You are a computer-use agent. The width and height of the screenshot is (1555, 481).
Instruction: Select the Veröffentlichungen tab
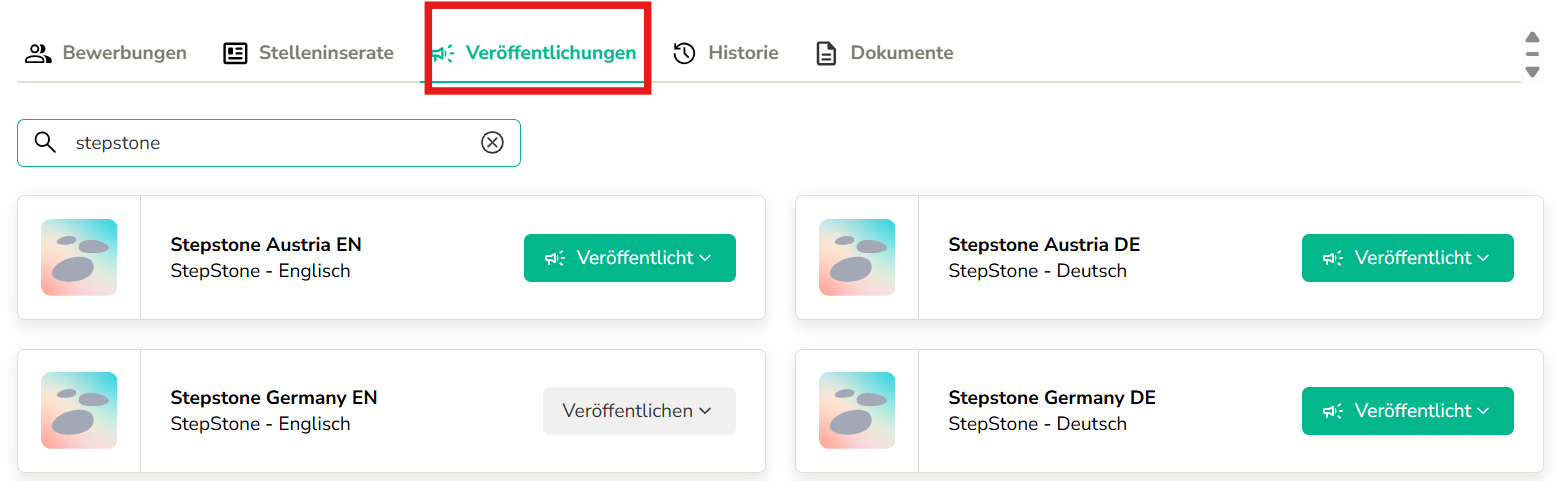534,53
